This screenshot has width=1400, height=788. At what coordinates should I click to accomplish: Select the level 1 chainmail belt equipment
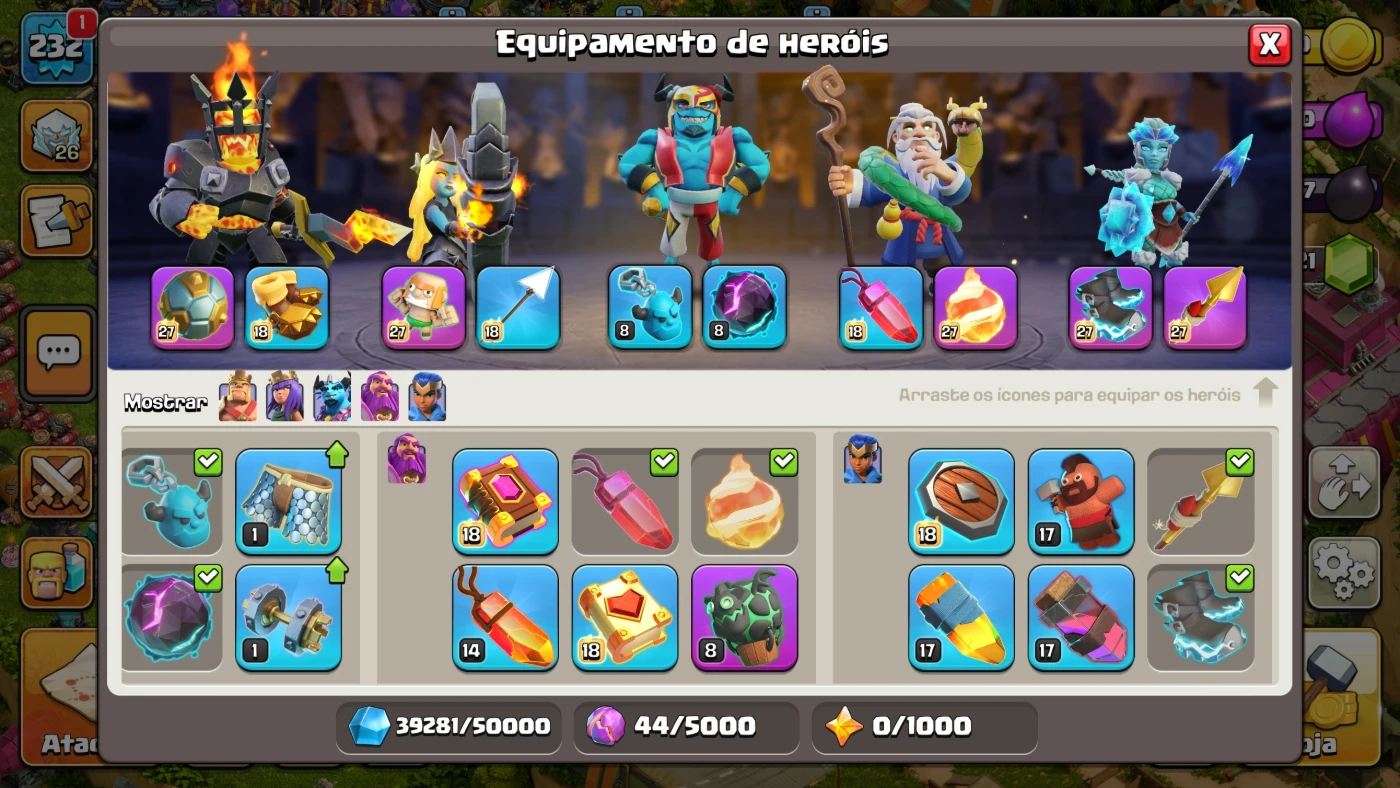coord(289,501)
